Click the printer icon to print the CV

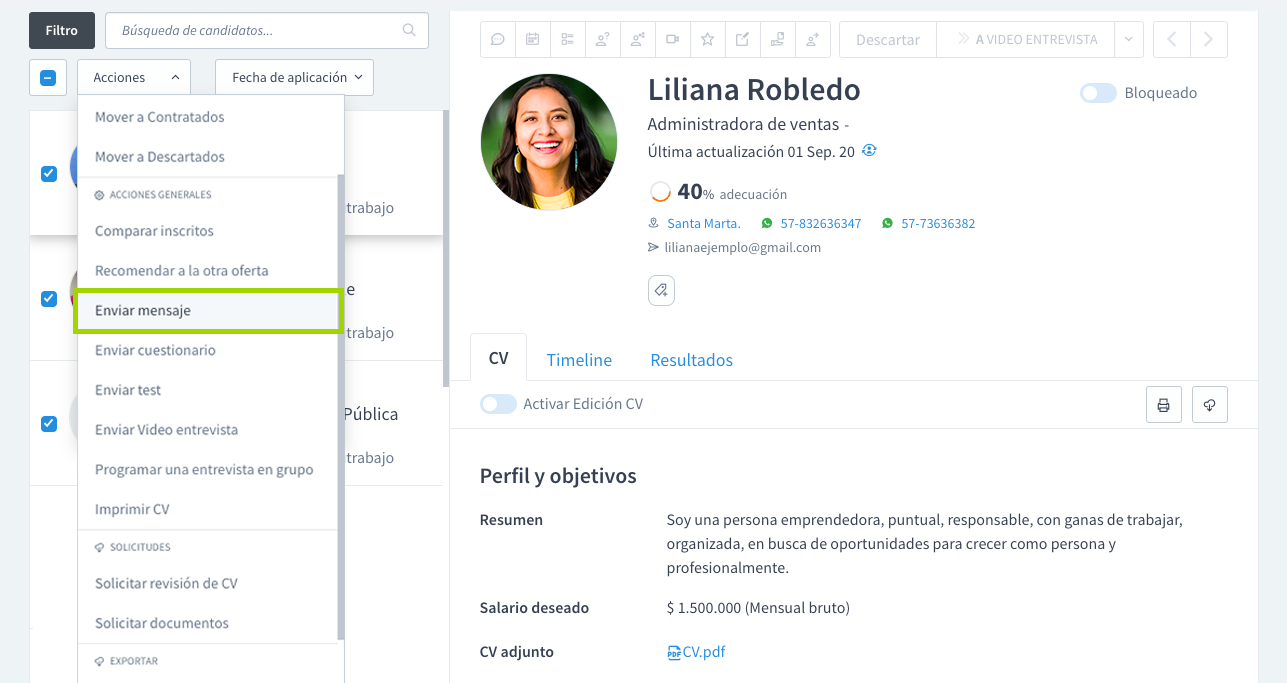pyautogui.click(x=1163, y=404)
